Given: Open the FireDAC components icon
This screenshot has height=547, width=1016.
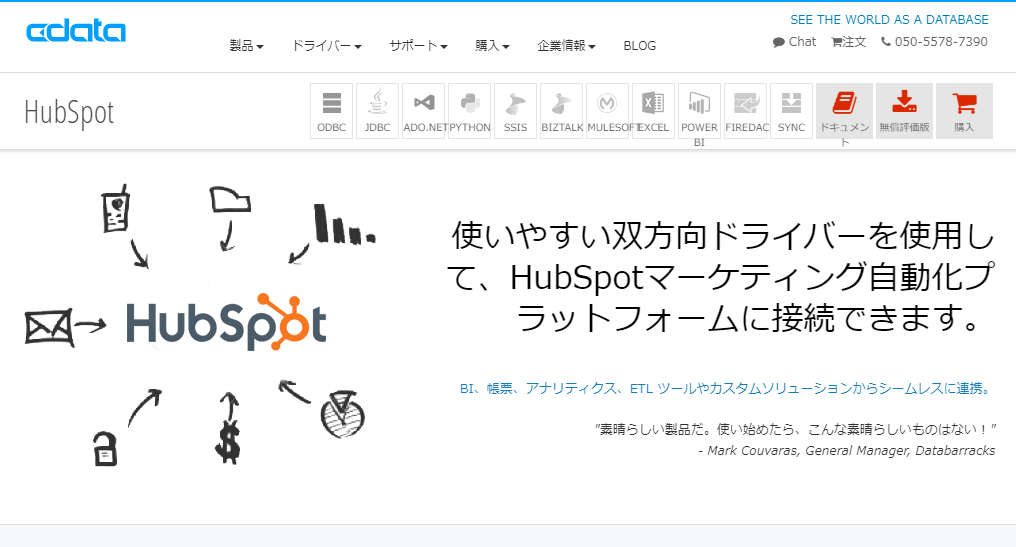Looking at the screenshot, I should (746, 111).
